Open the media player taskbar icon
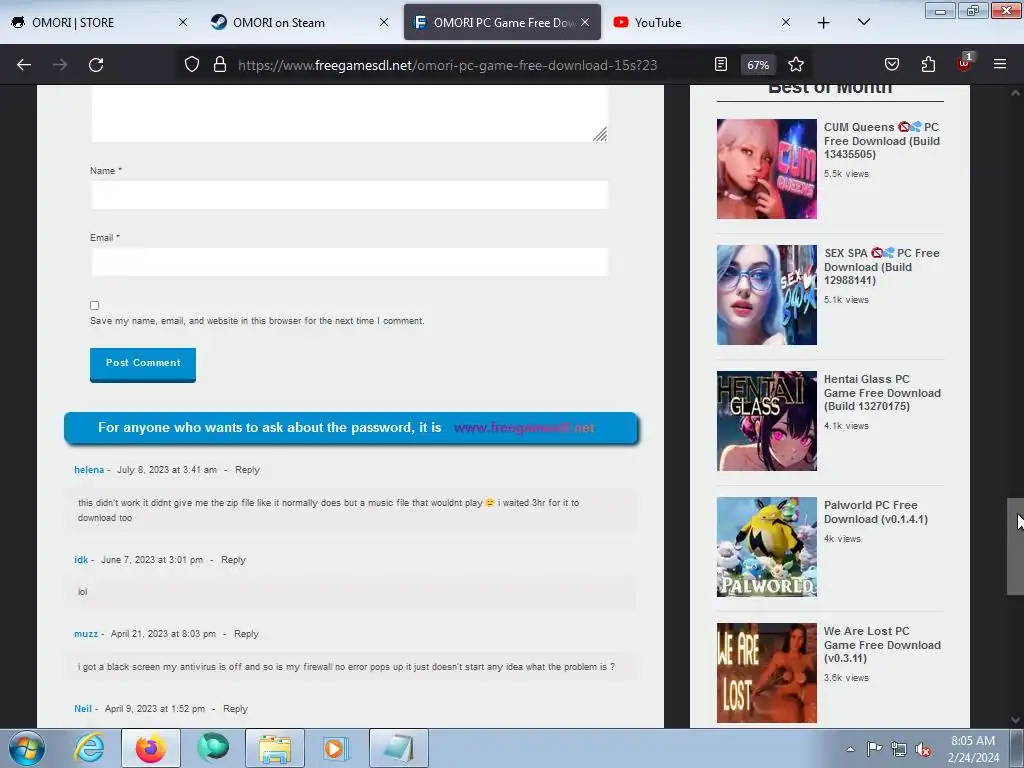1024x768 pixels. 336,748
